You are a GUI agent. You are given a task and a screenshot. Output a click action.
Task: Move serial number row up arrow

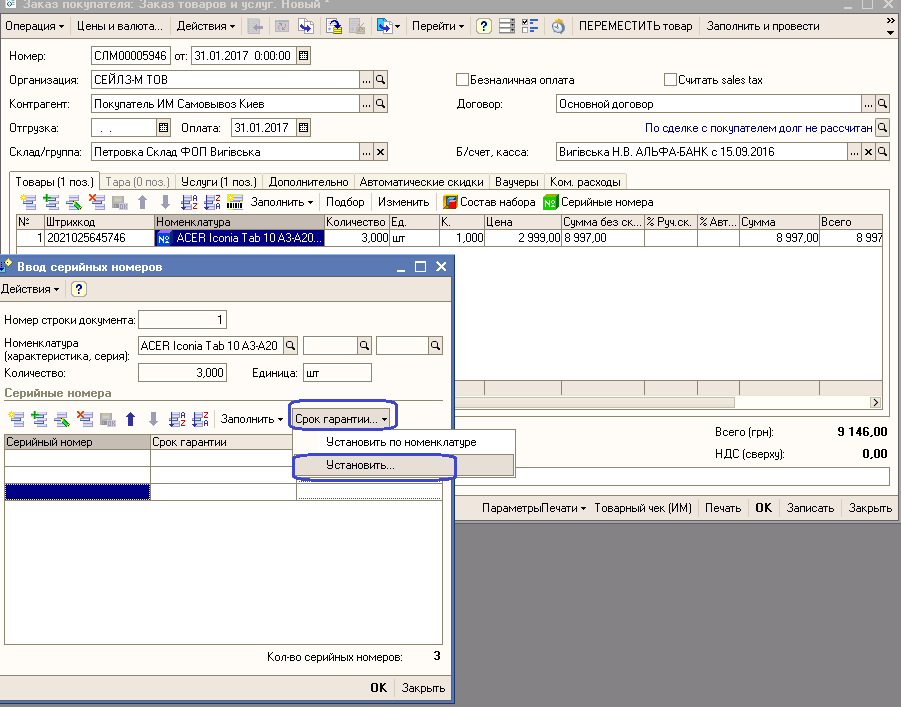coord(130,419)
